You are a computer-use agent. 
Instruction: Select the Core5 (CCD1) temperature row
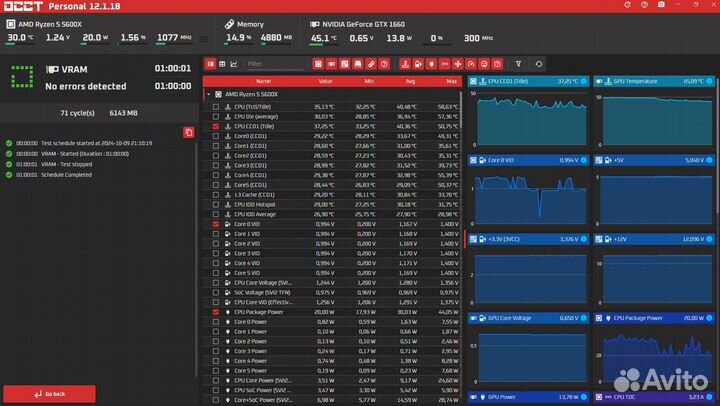pos(331,185)
